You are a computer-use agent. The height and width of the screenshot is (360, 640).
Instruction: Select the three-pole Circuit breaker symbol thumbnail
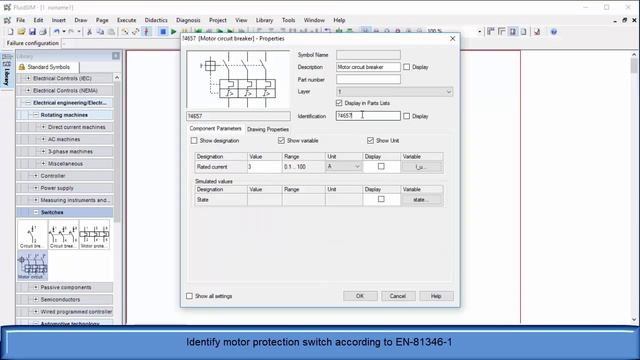[63, 234]
